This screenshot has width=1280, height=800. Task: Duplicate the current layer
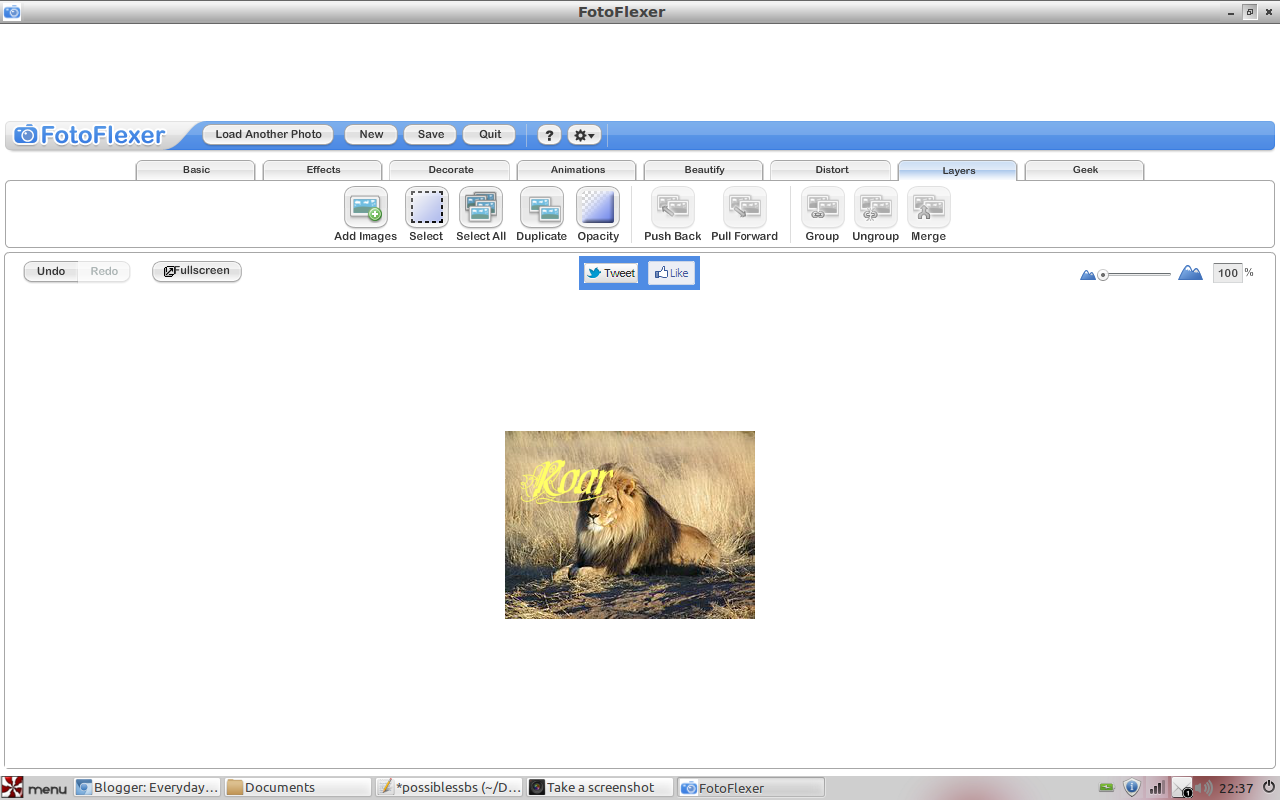tap(542, 207)
